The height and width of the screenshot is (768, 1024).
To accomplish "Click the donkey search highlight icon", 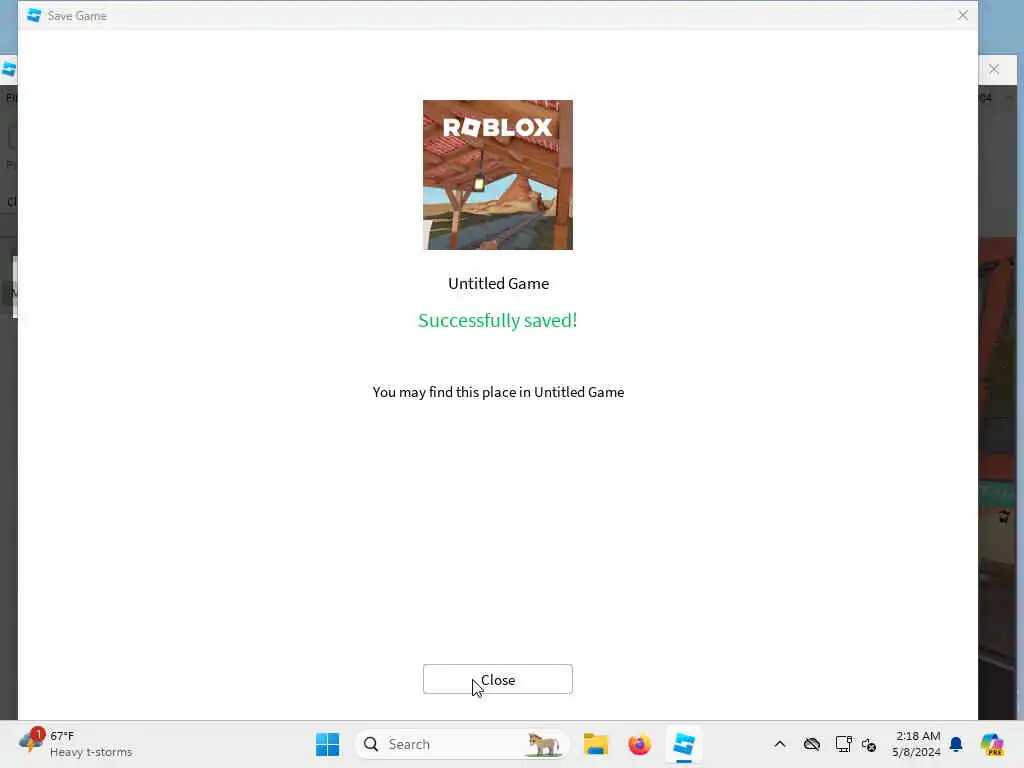I will coord(543,744).
